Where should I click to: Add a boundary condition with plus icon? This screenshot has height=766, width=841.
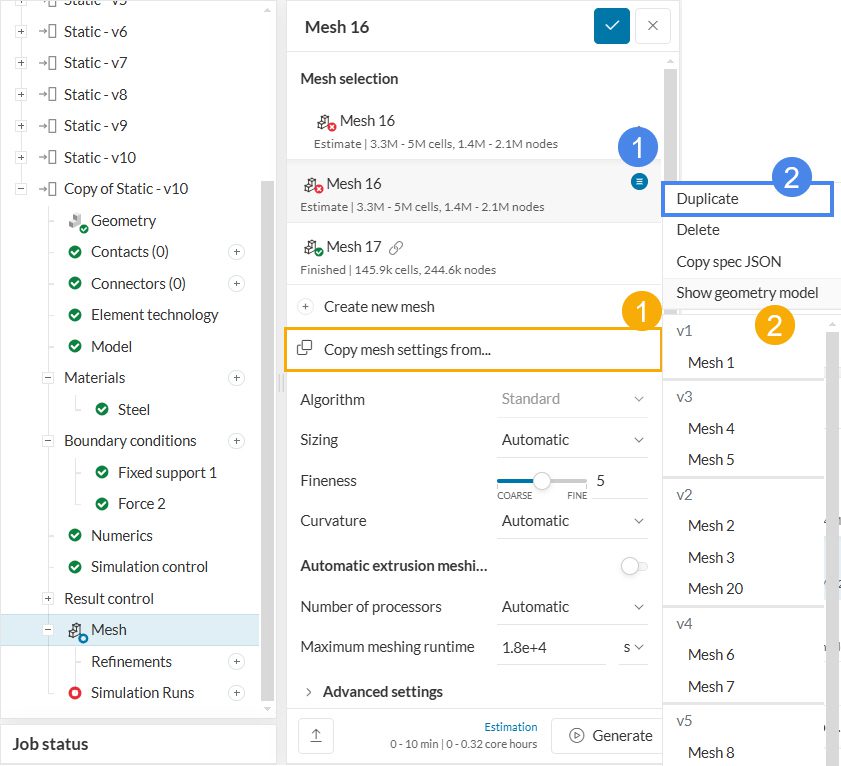click(x=237, y=441)
